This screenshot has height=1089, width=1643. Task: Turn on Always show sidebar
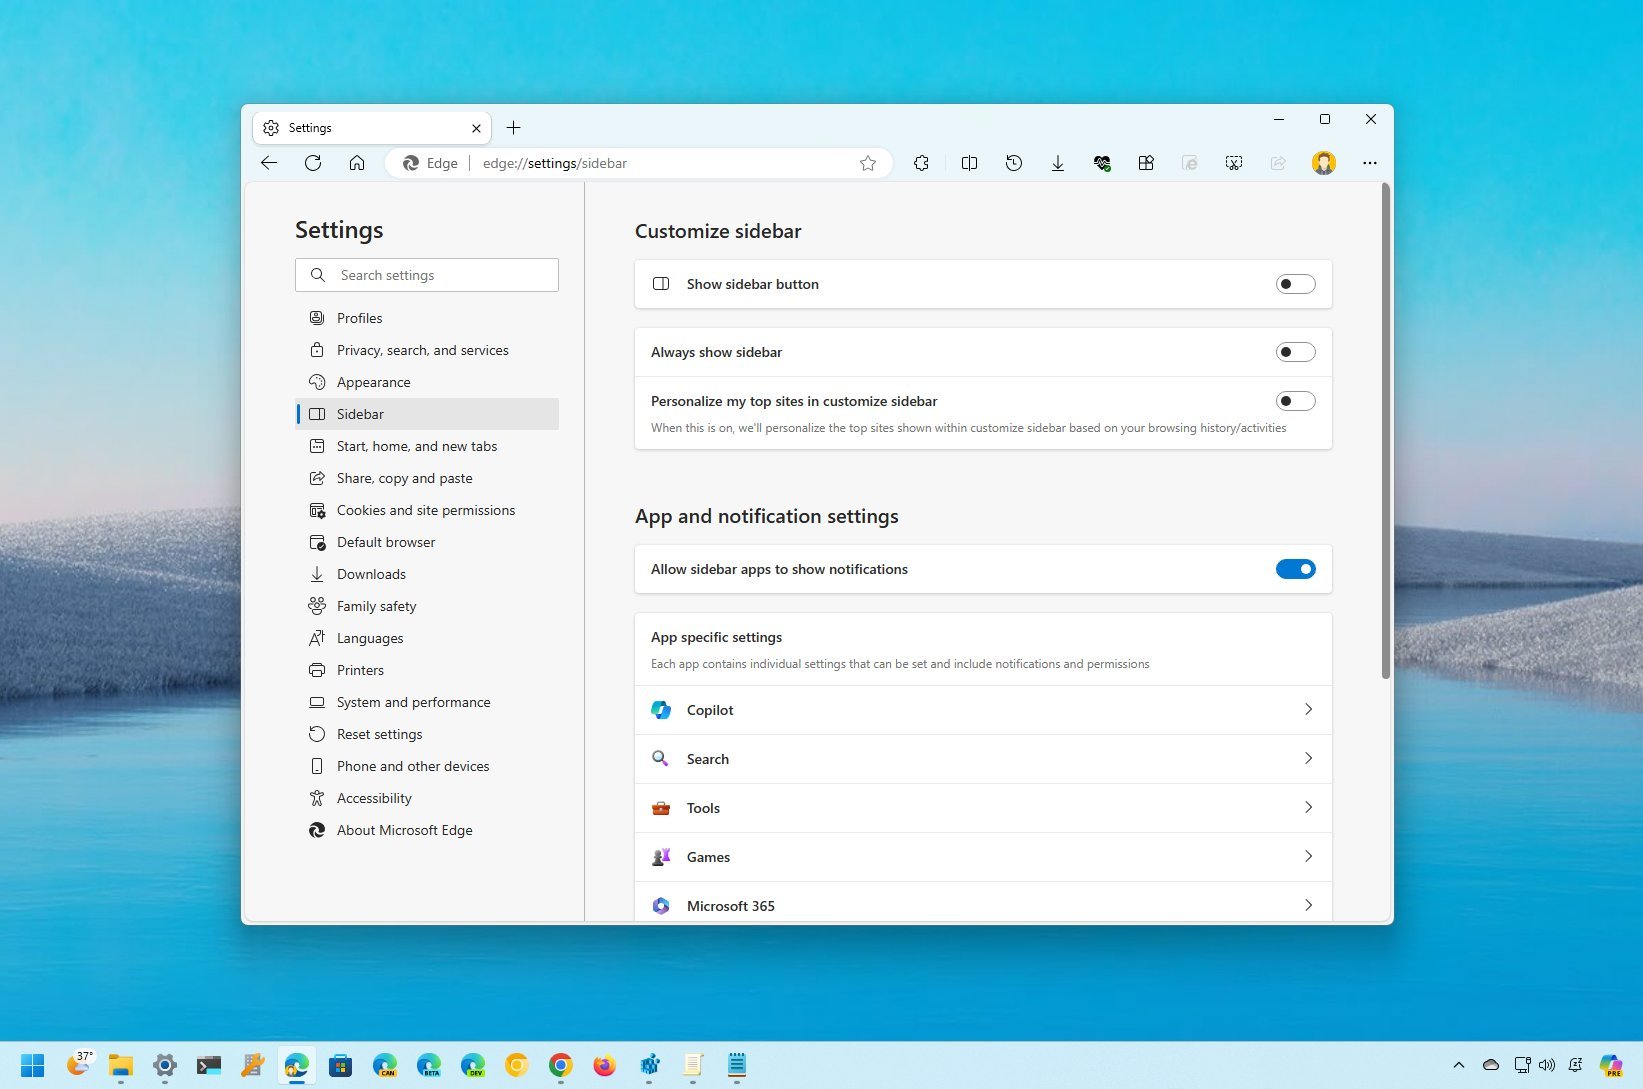[x=1295, y=352]
